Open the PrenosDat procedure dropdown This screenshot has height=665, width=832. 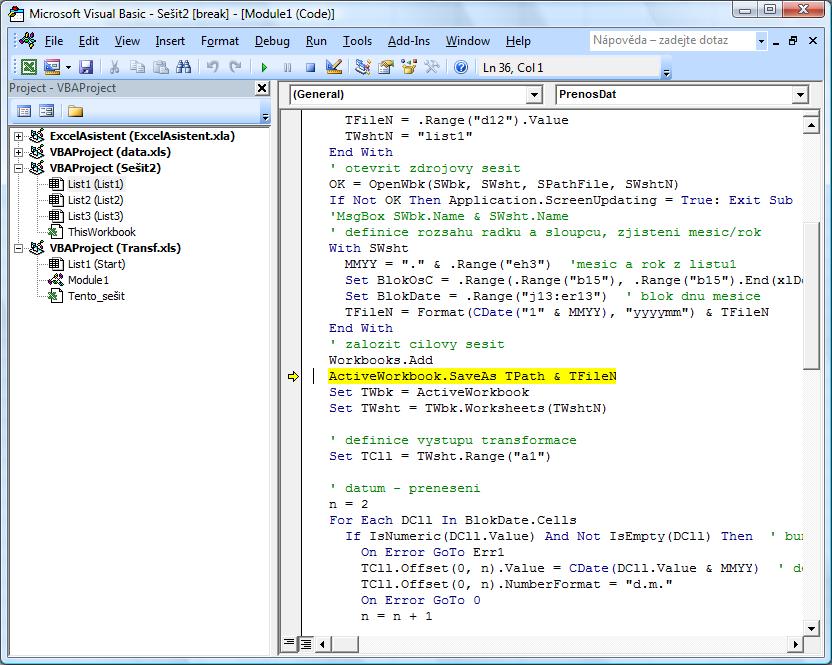point(800,94)
